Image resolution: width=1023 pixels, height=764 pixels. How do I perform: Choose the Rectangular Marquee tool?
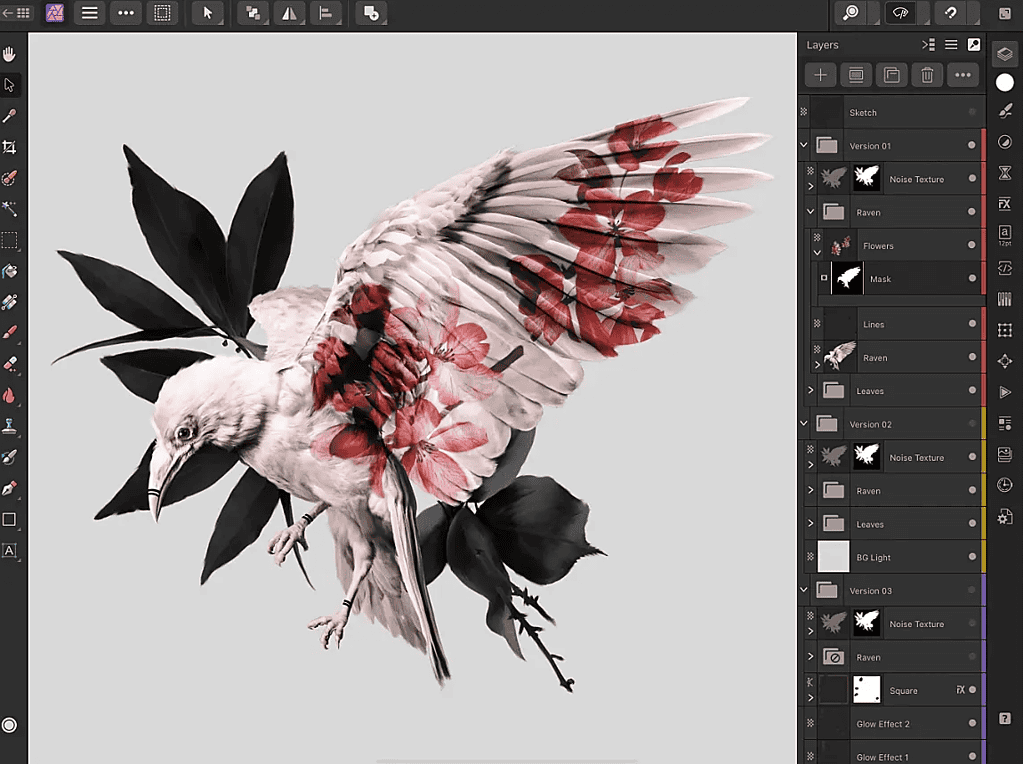click(x=9, y=240)
